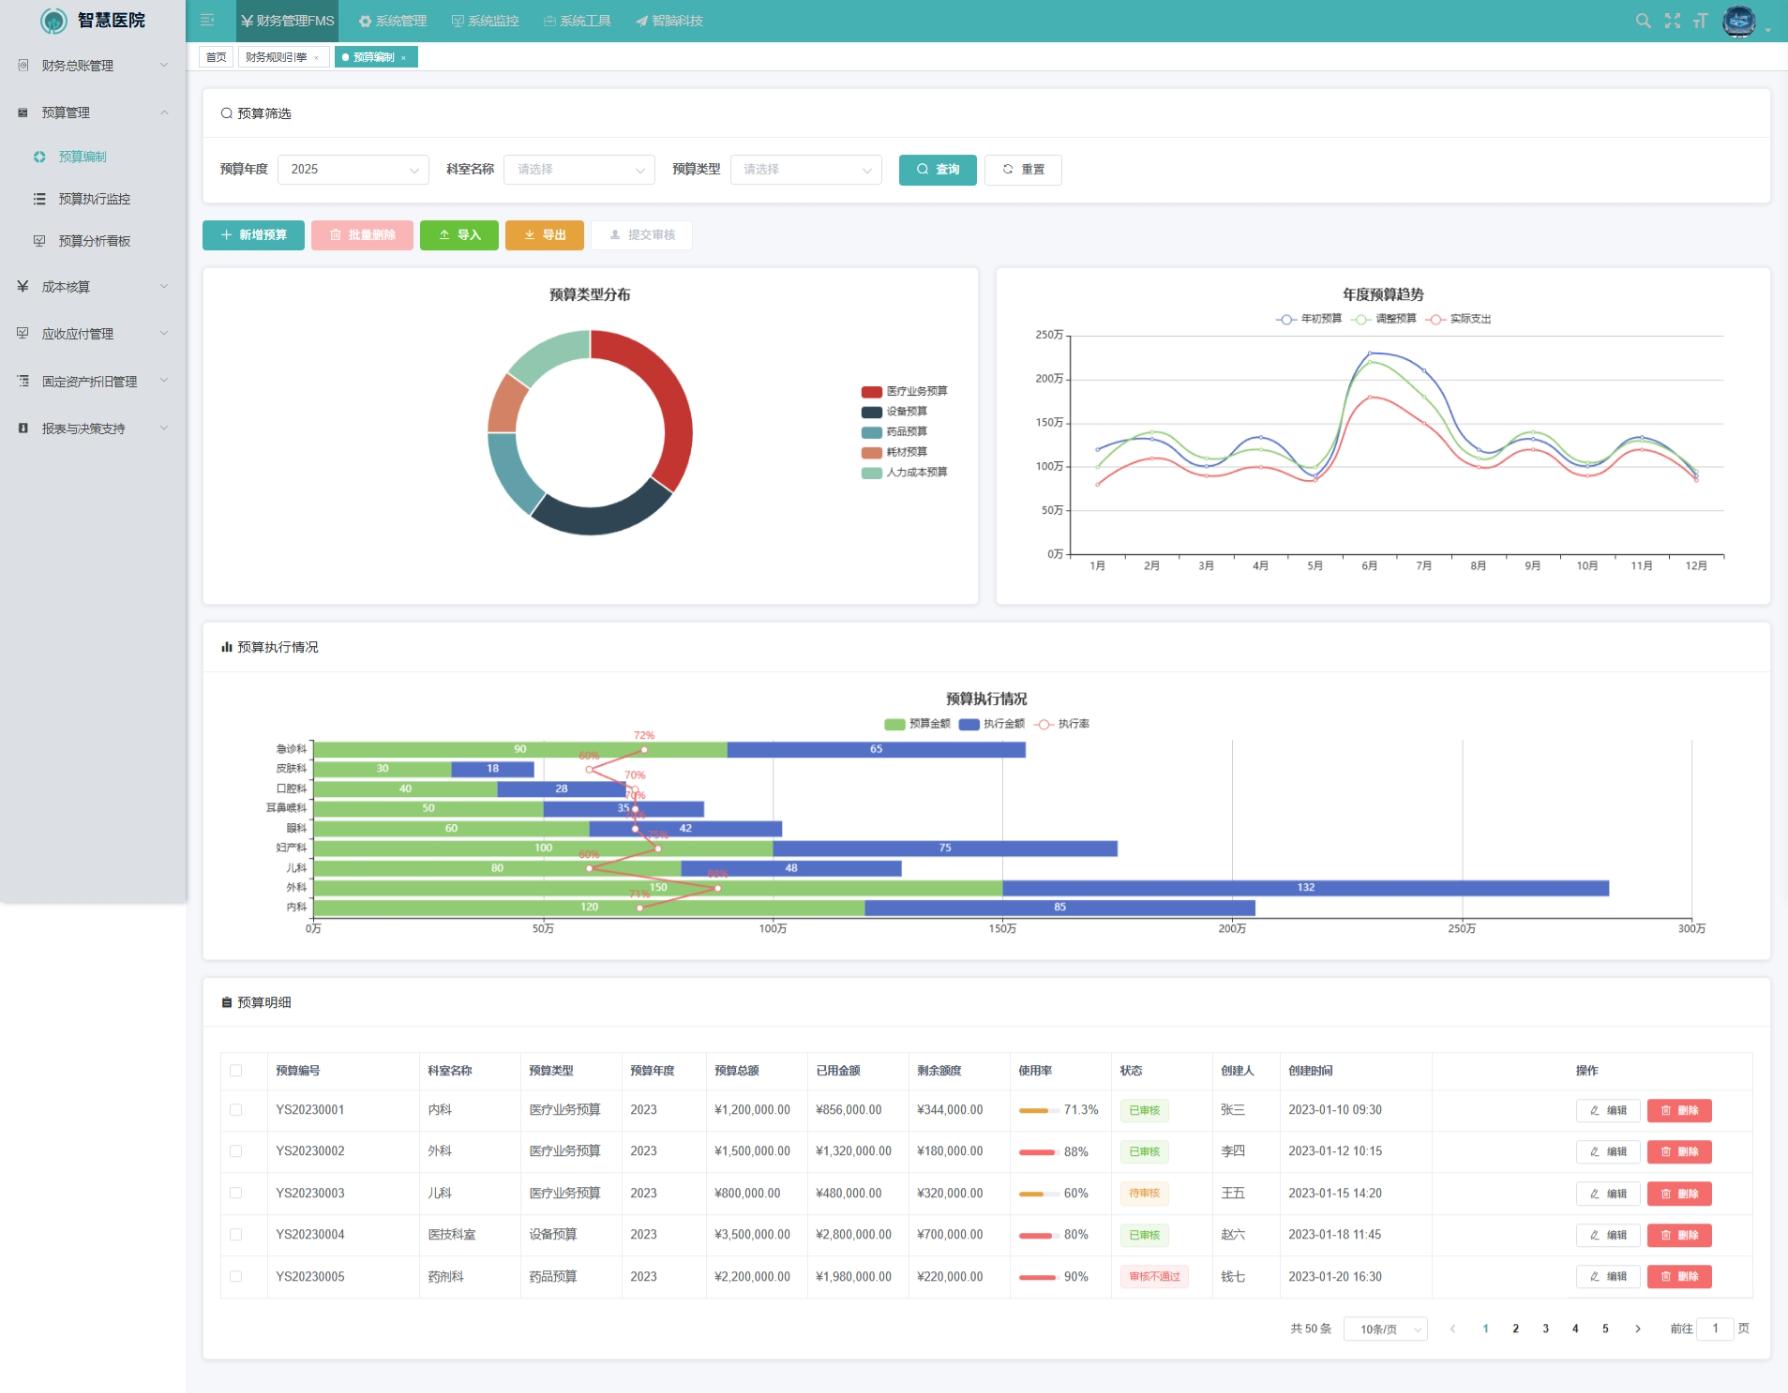Open the user avatar menu
The width and height of the screenshot is (1788, 1393).
pos(1740,21)
